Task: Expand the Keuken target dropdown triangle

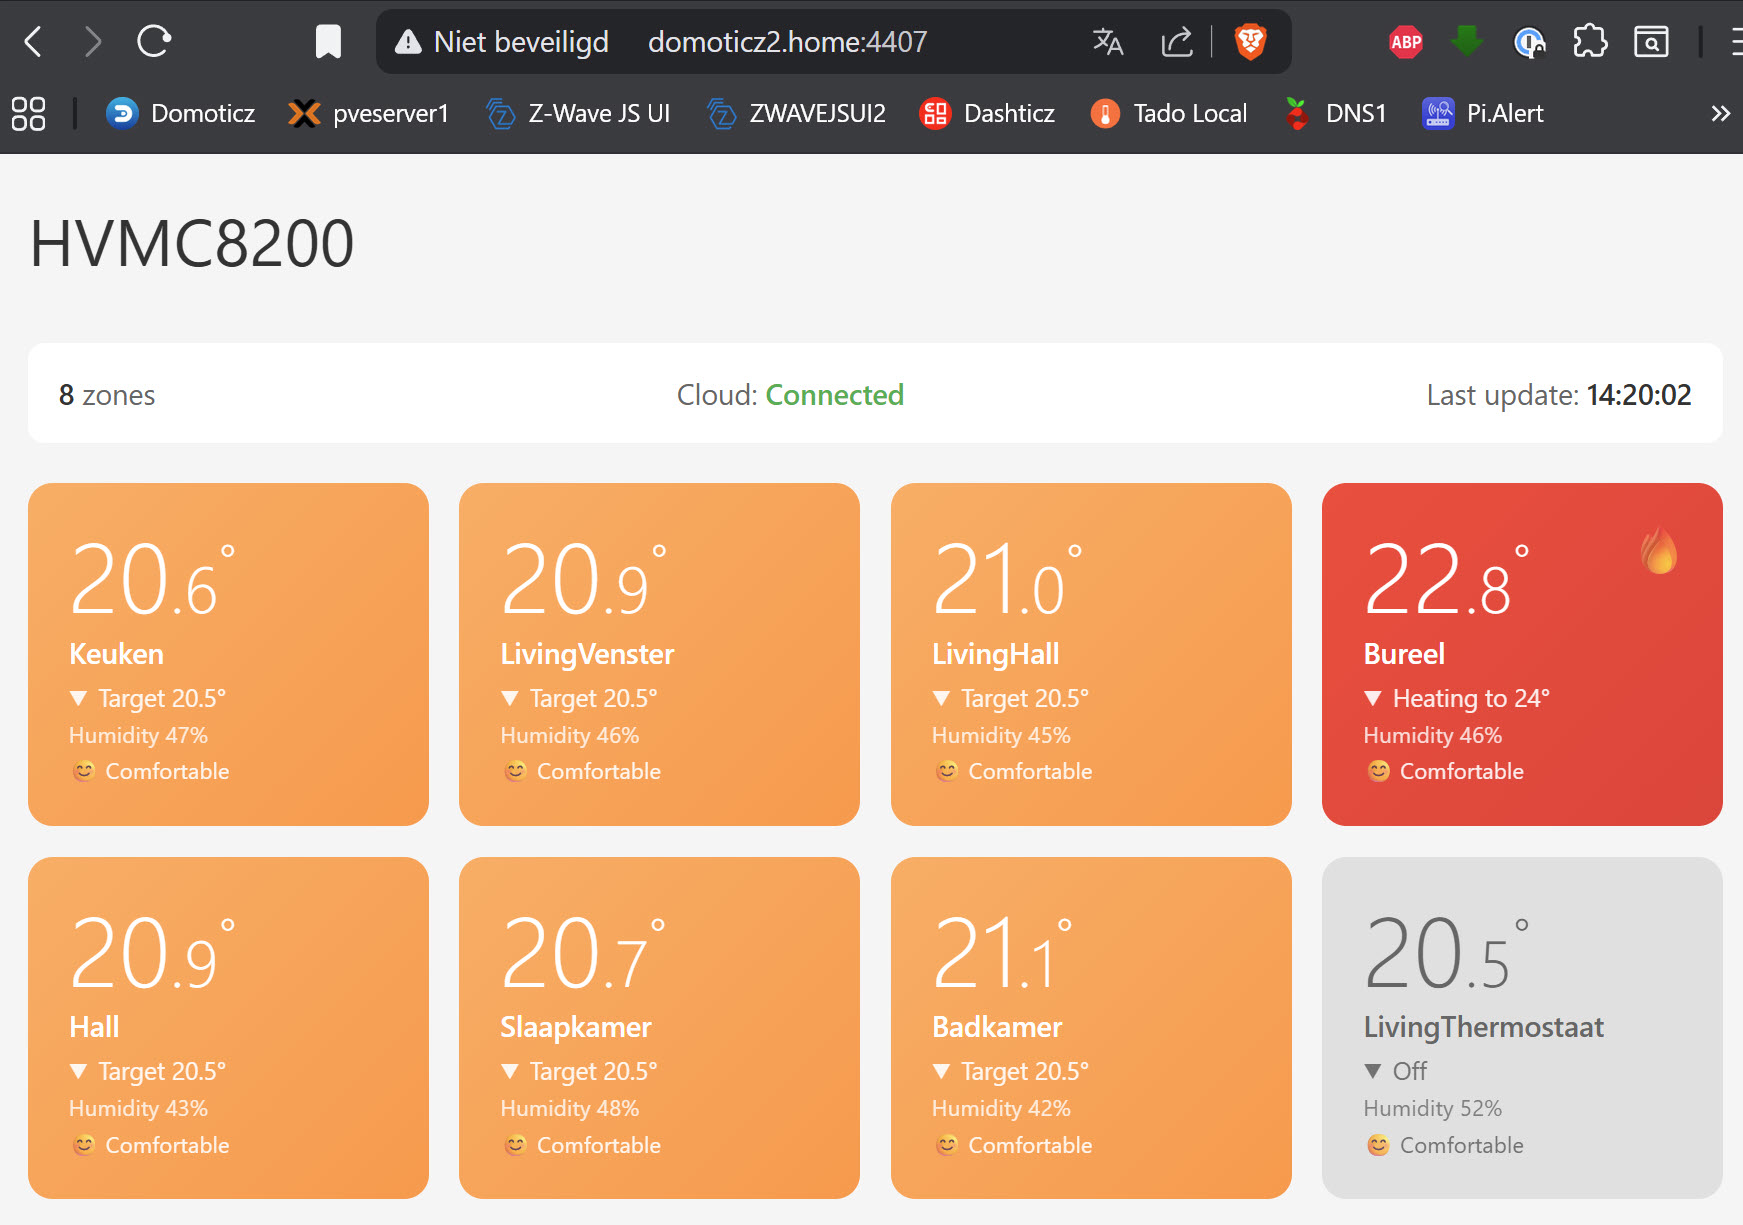Action: (x=79, y=698)
